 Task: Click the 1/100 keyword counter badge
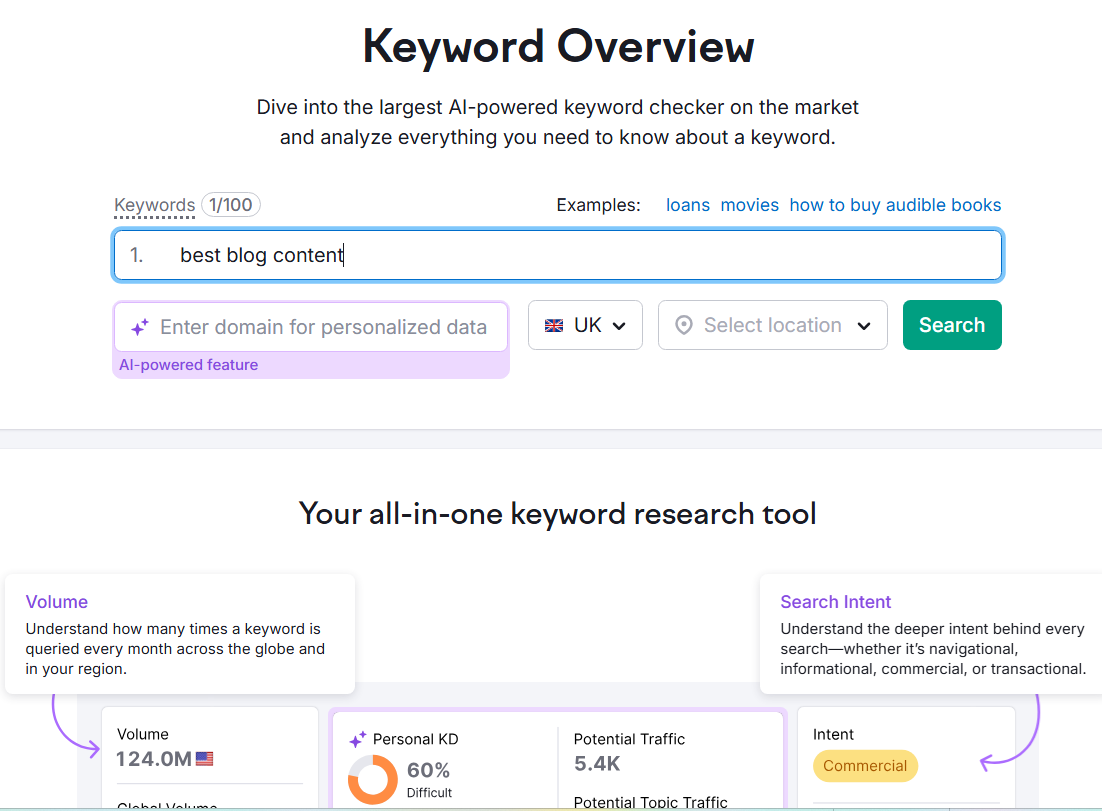tap(231, 205)
